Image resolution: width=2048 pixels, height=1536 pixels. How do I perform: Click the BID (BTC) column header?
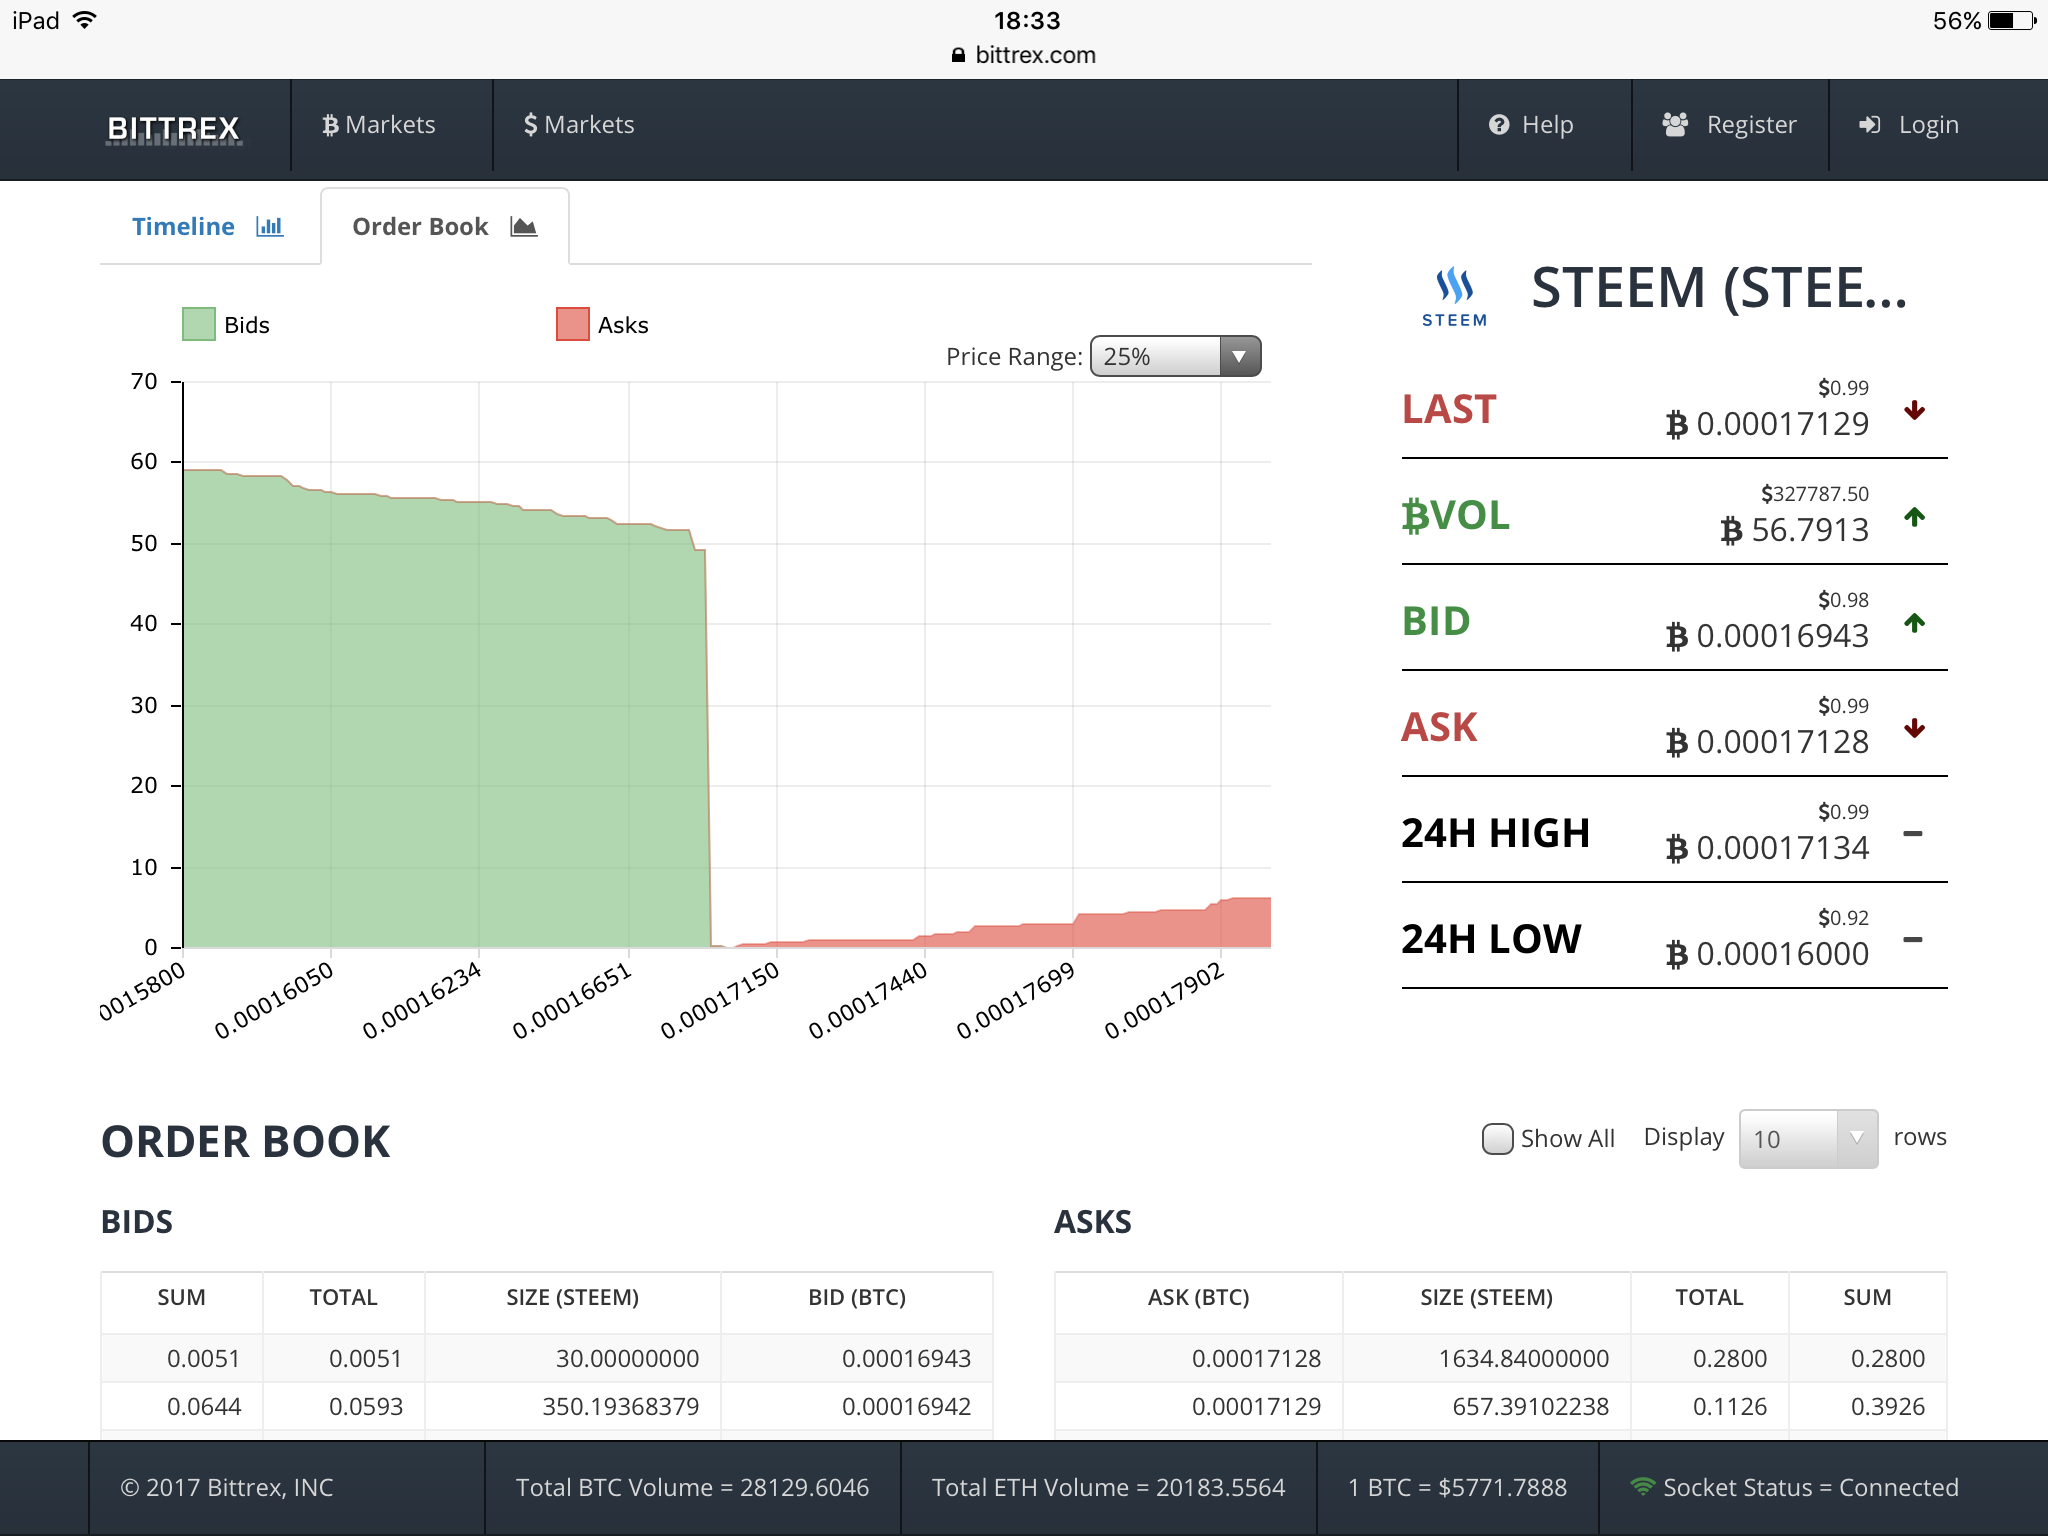(857, 1297)
